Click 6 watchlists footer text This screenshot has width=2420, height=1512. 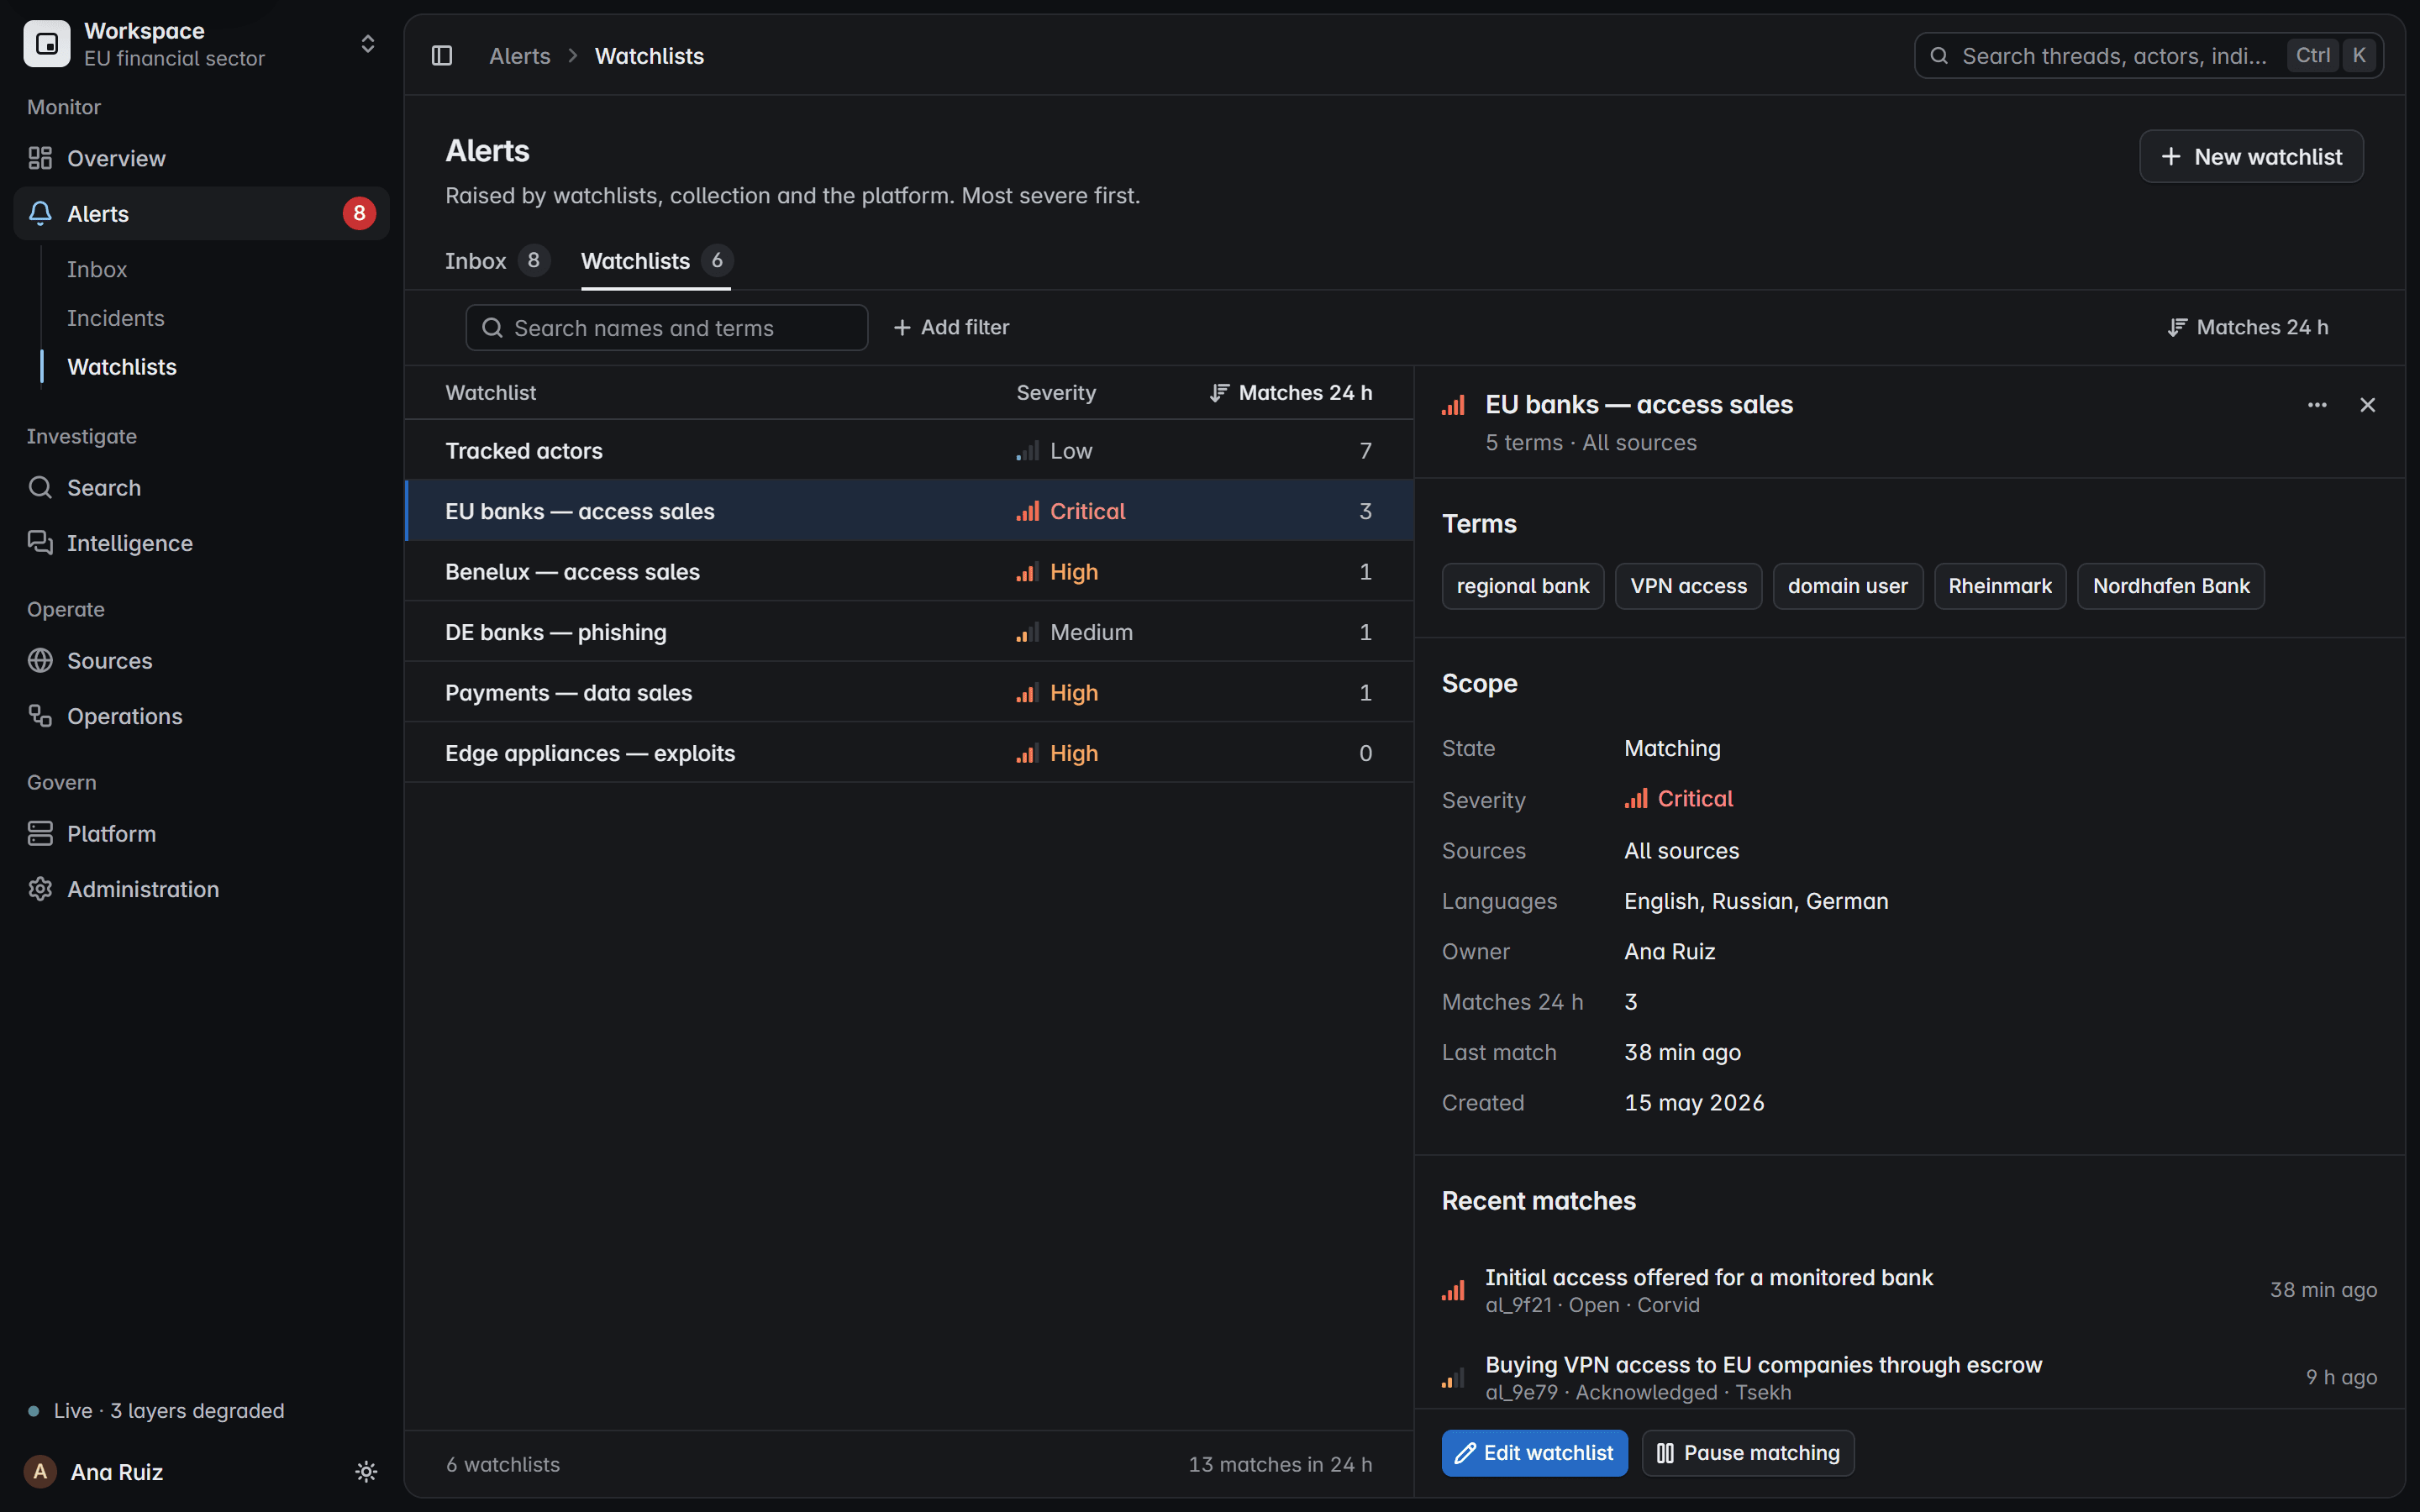coord(503,1465)
